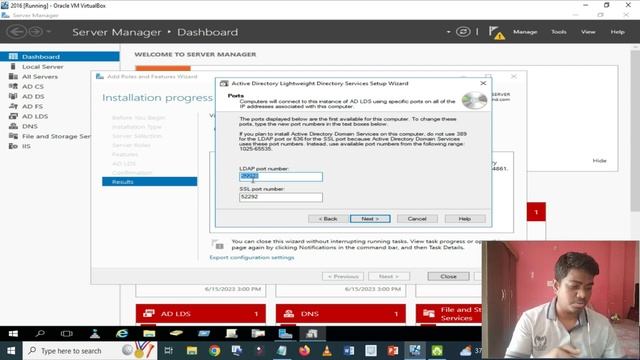Select Local Server in the sidebar
The image size is (640, 360).
(42, 67)
